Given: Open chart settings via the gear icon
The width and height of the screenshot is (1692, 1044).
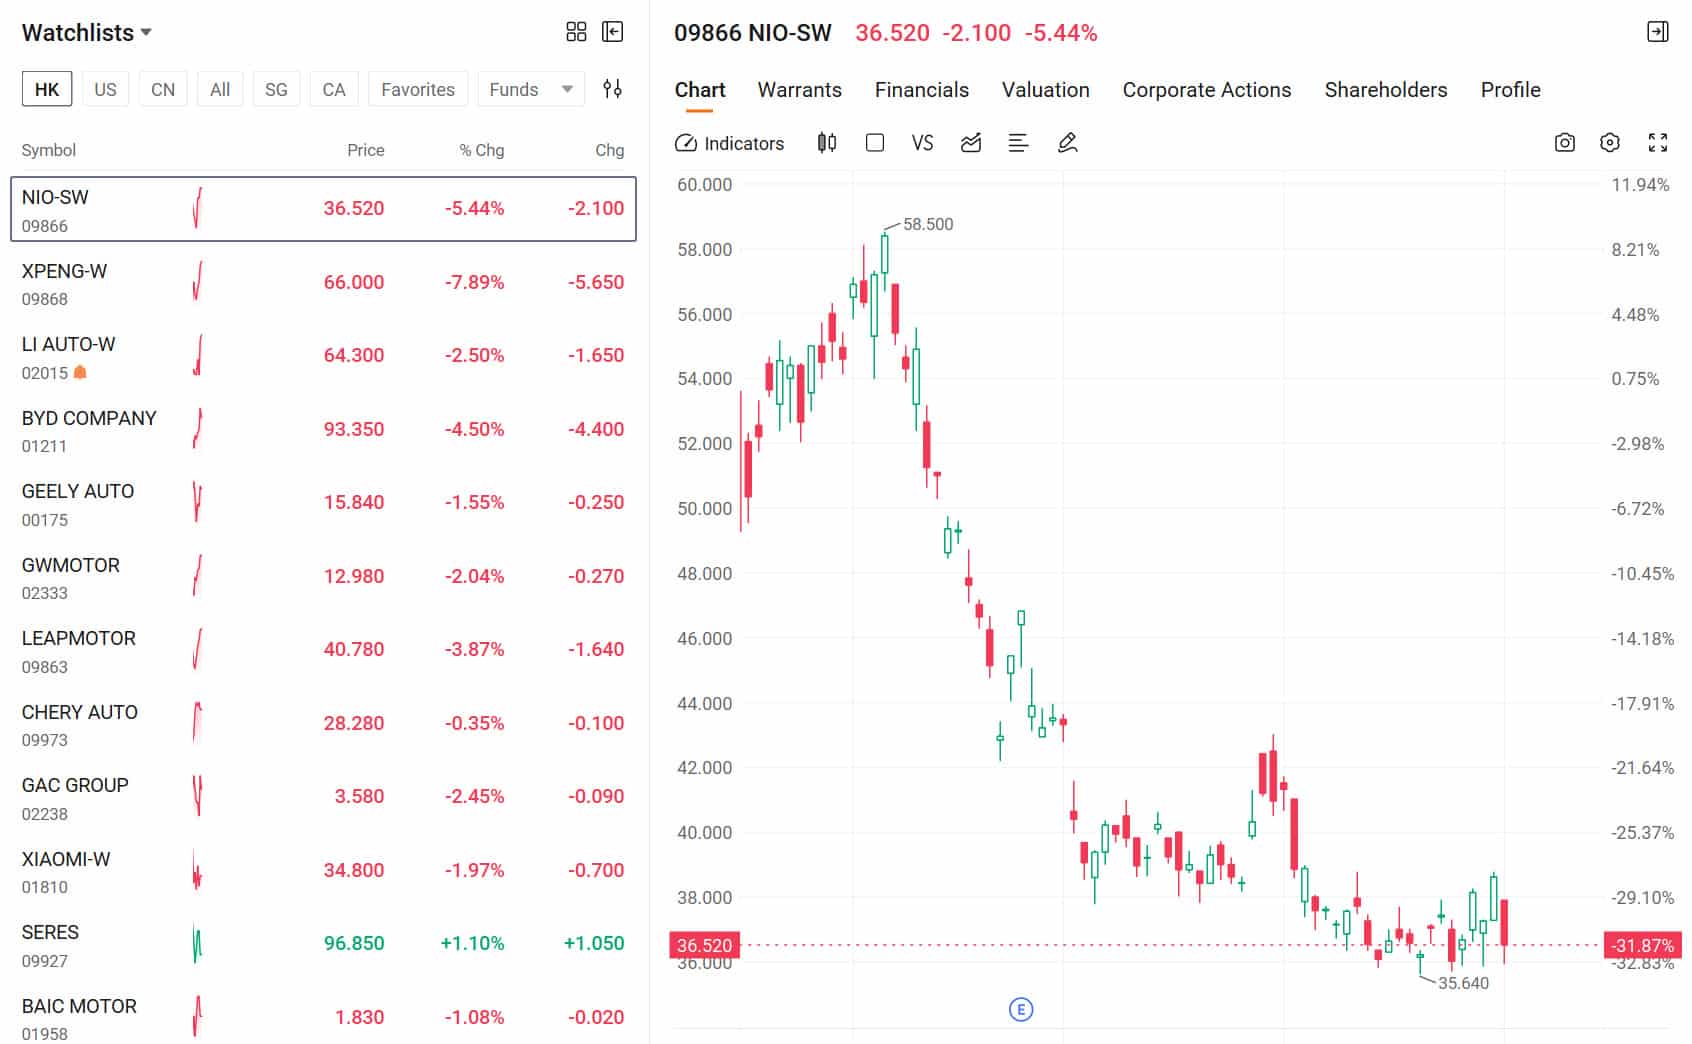Looking at the screenshot, I should click(1610, 143).
